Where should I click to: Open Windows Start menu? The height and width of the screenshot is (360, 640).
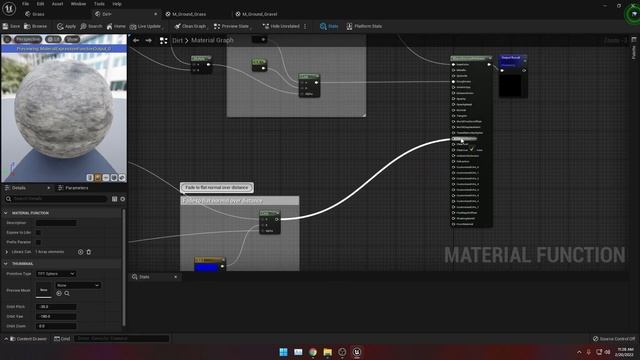[x=283, y=352]
